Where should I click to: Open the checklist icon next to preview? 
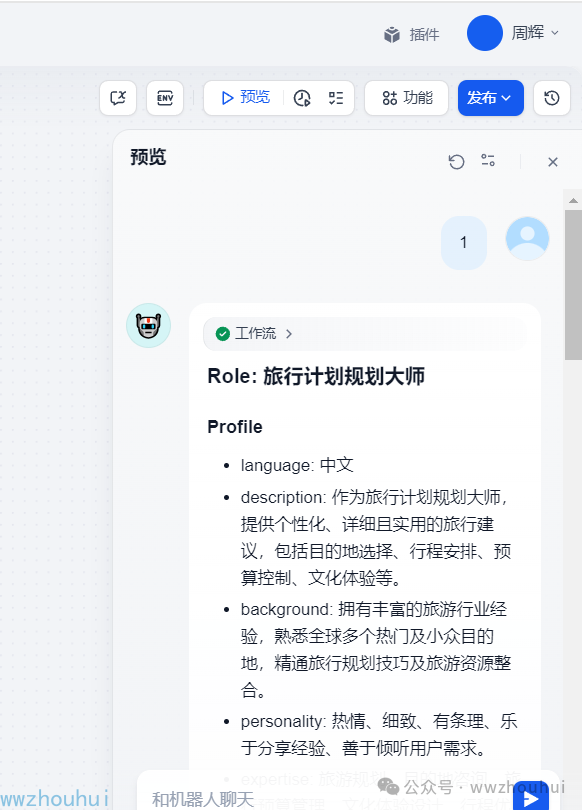click(336, 98)
